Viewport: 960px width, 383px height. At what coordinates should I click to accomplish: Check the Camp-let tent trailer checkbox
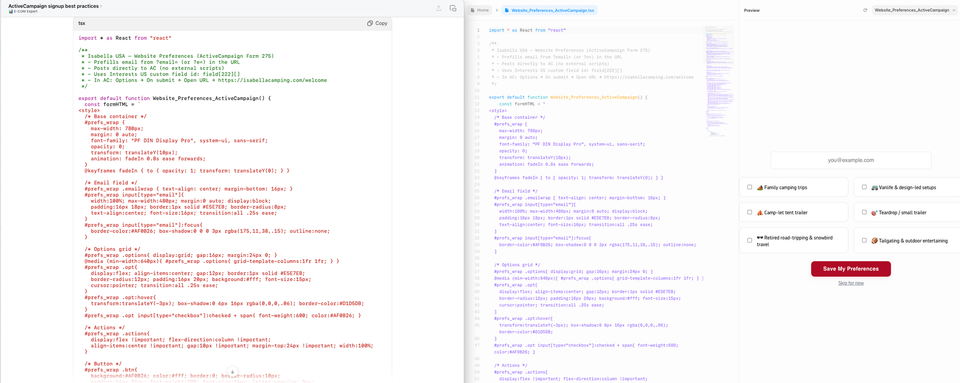(x=749, y=213)
